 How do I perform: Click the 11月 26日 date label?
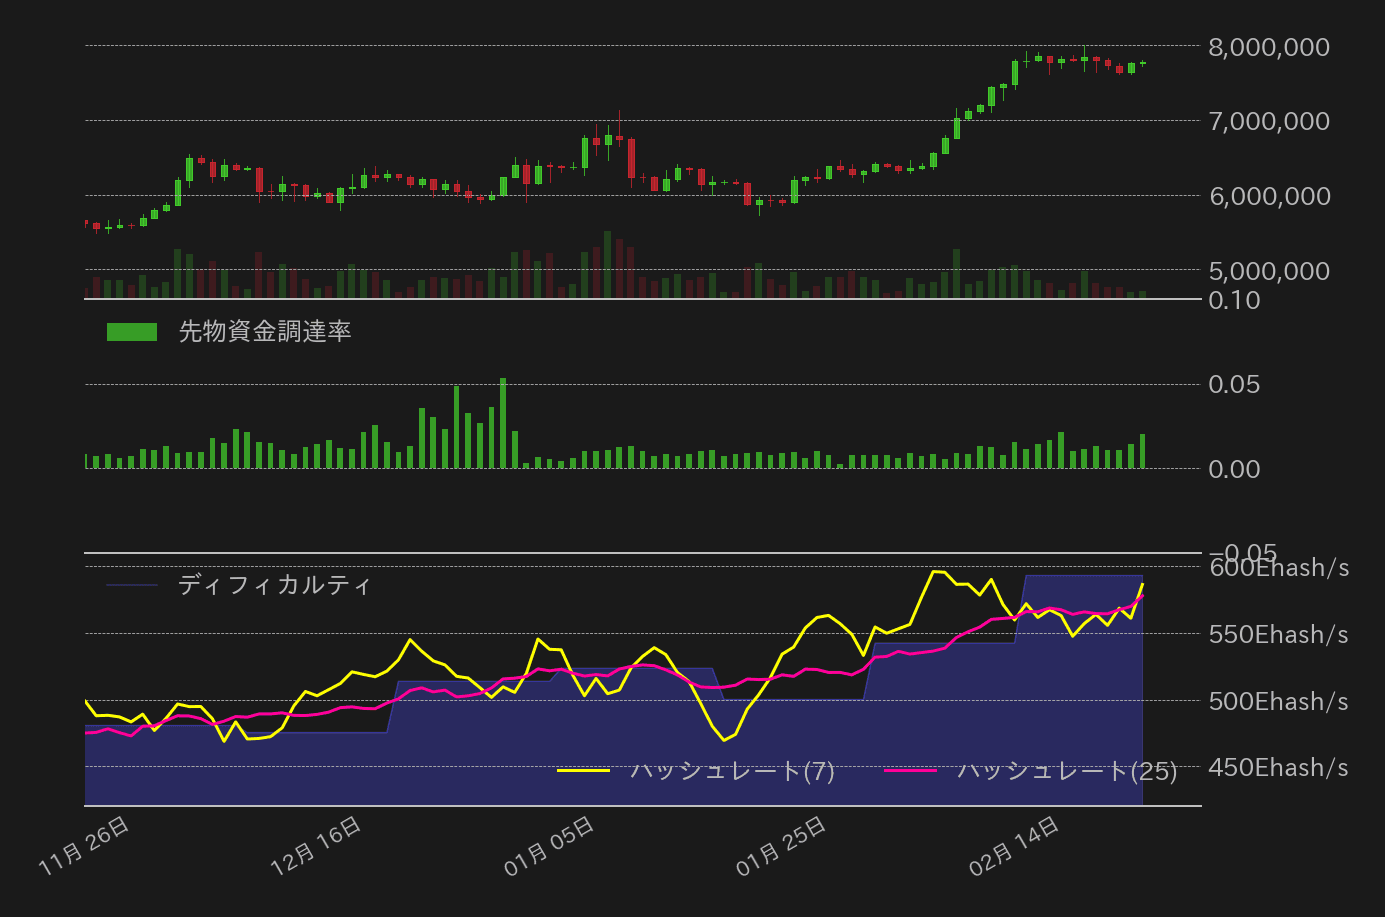point(84,846)
